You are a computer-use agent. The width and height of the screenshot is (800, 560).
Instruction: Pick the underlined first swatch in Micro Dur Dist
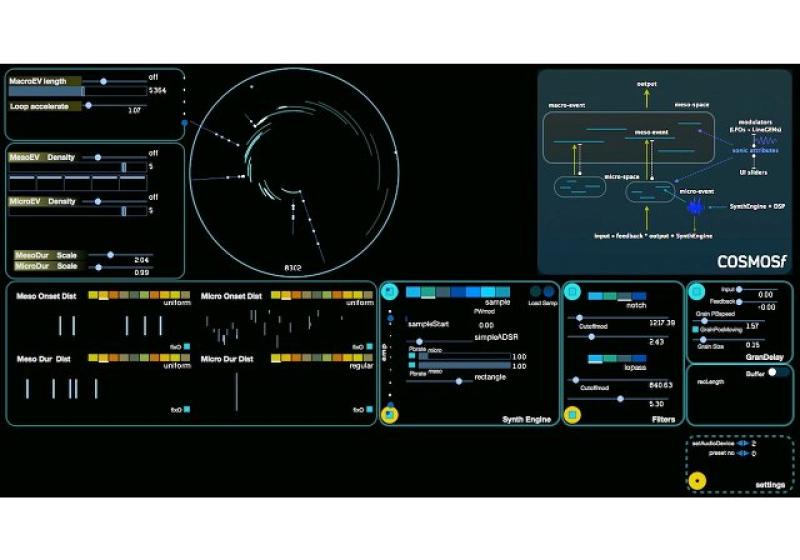click(276, 359)
